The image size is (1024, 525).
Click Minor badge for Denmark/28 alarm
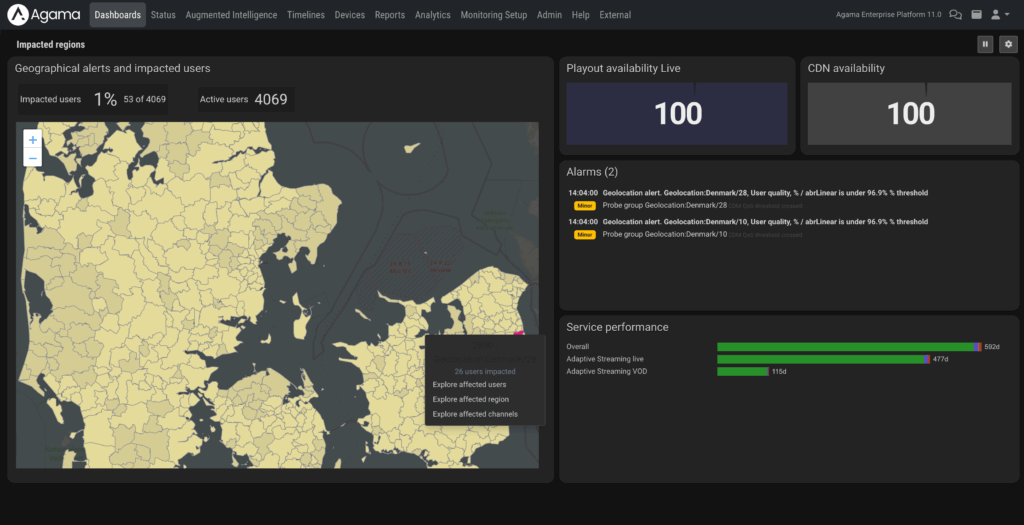[x=585, y=205]
